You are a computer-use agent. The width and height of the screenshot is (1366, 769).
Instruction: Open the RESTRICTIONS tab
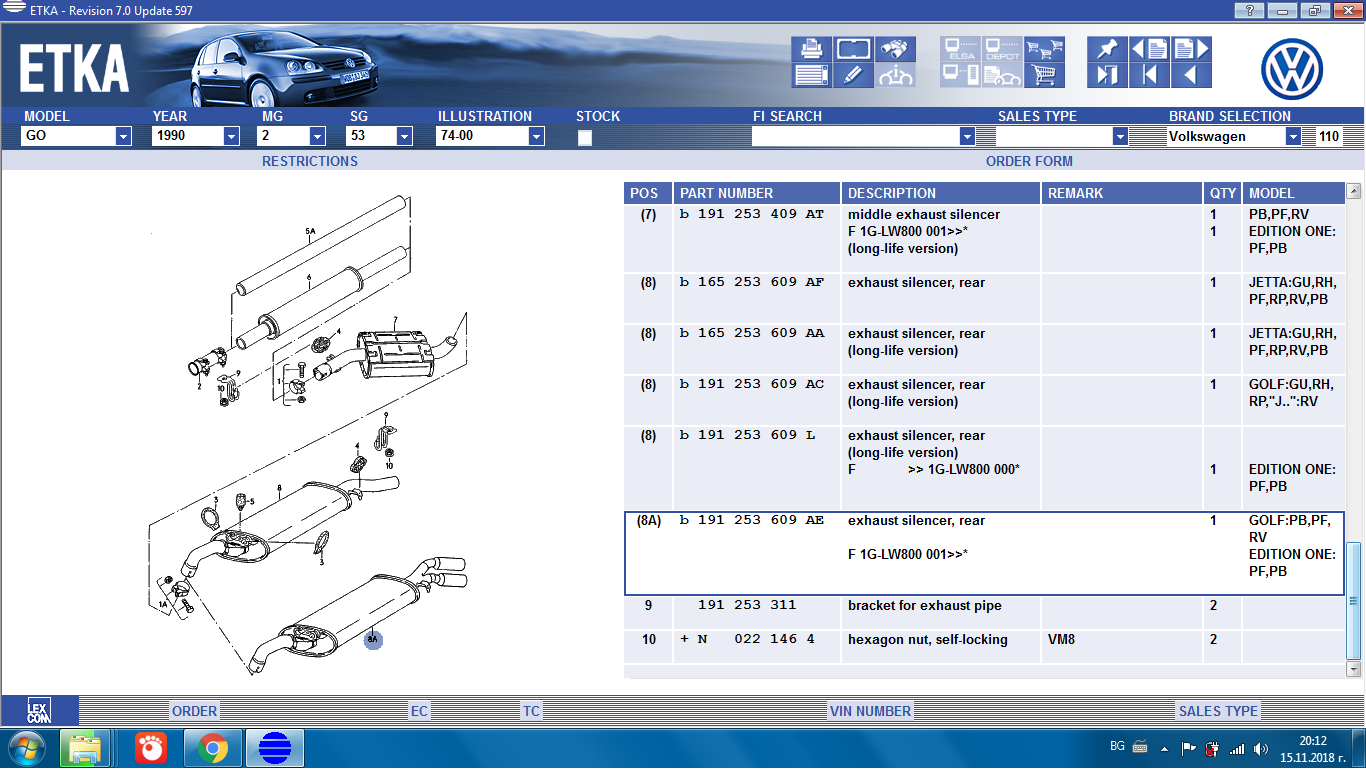pos(310,161)
